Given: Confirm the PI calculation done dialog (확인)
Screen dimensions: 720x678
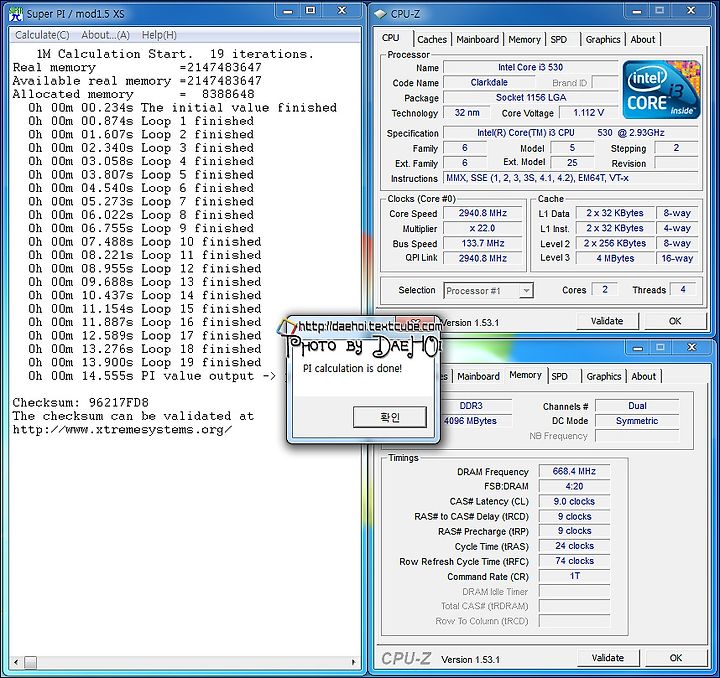Looking at the screenshot, I should [390, 417].
